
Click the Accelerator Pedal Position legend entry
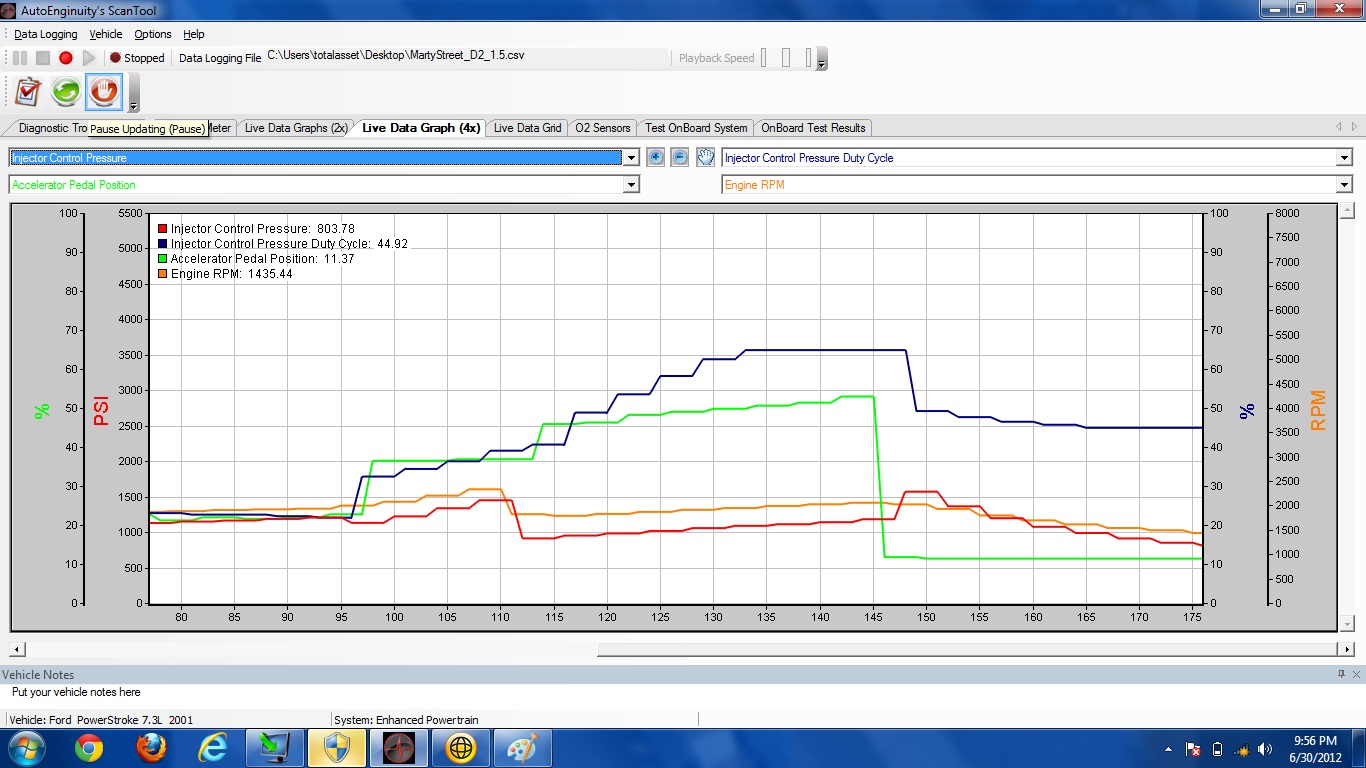(x=256, y=259)
